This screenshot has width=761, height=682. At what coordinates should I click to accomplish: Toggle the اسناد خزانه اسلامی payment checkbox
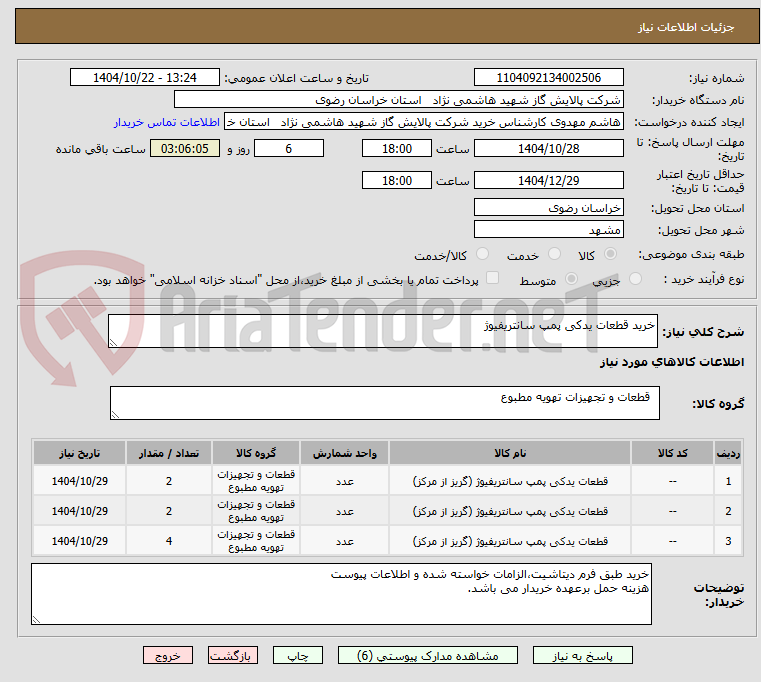492,278
